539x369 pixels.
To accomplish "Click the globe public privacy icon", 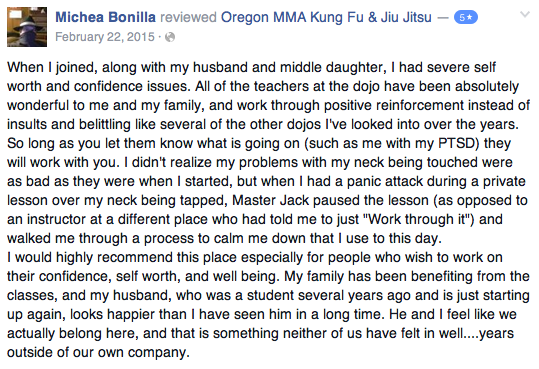I will [x=170, y=37].
